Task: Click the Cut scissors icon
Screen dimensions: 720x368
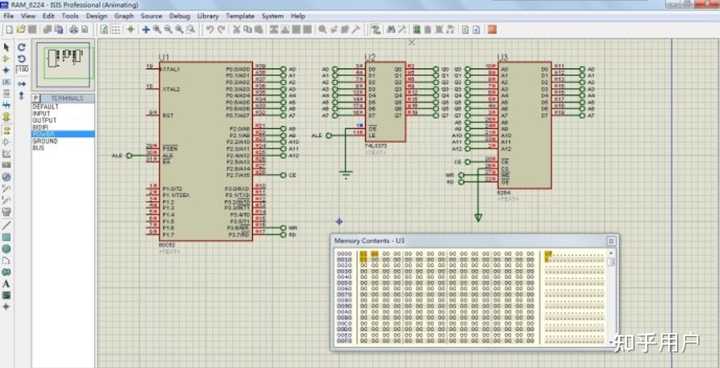Action: (236, 30)
